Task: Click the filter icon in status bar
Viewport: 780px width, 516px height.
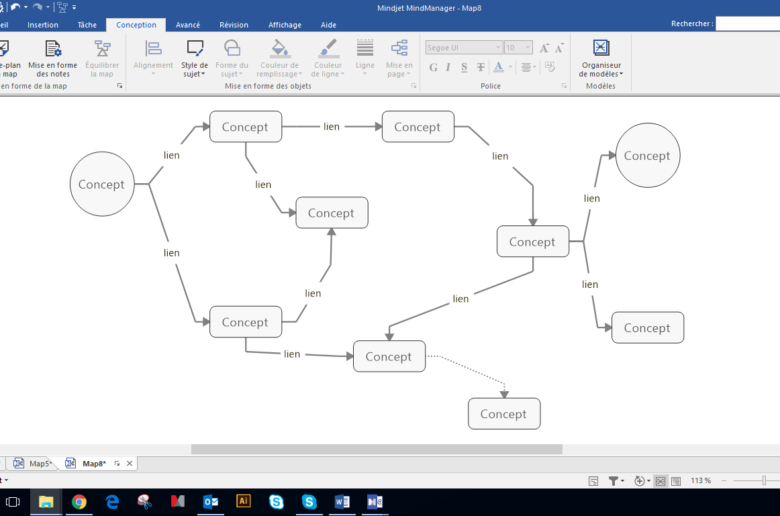Action: point(614,481)
